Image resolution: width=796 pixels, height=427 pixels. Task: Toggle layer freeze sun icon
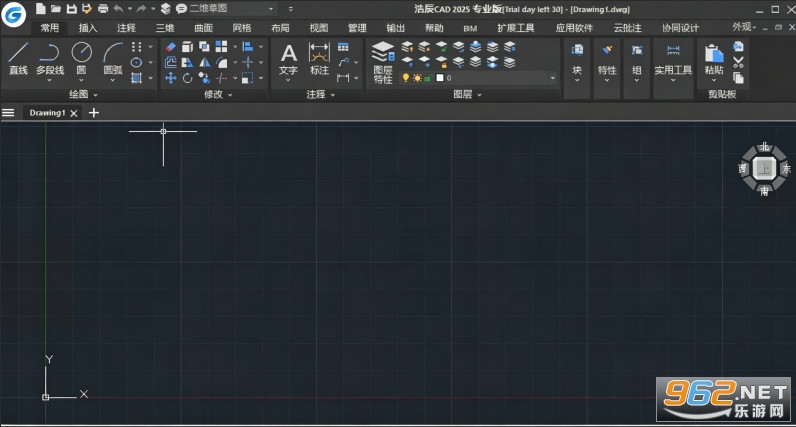click(417, 78)
